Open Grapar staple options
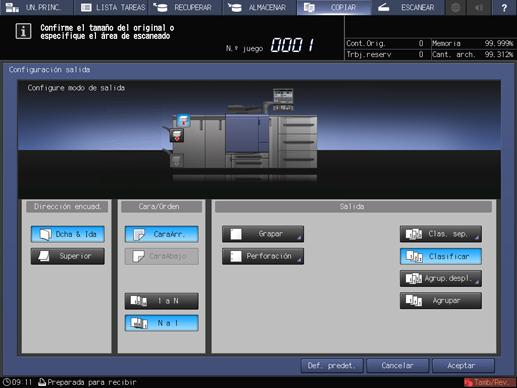517x388 pixels. point(263,234)
